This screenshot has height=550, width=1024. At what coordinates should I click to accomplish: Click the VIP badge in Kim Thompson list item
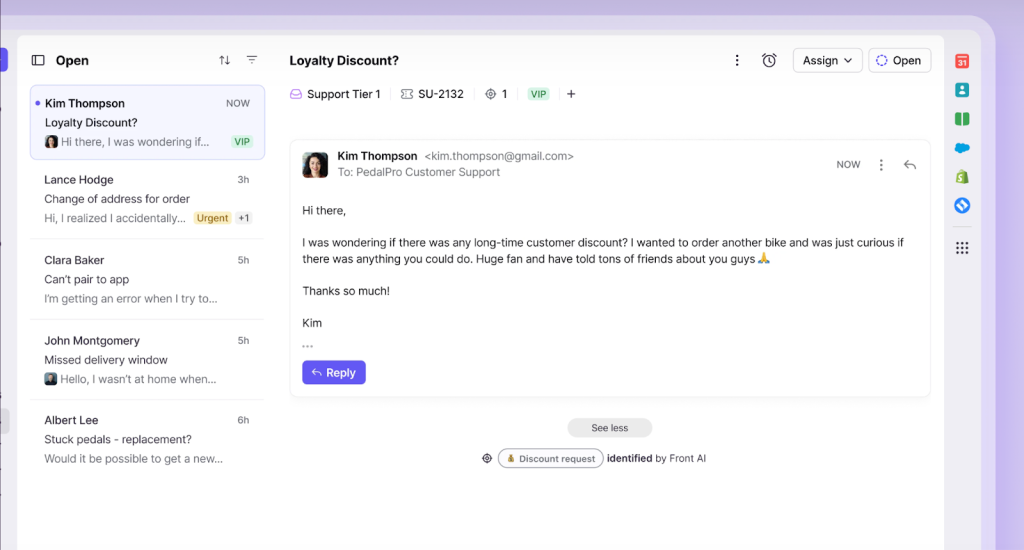coord(242,142)
